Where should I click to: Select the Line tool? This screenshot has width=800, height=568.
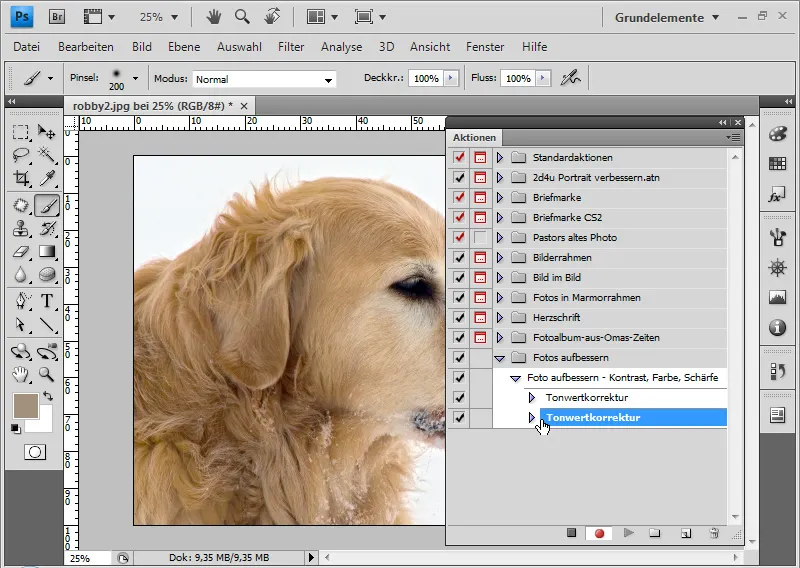point(47,325)
